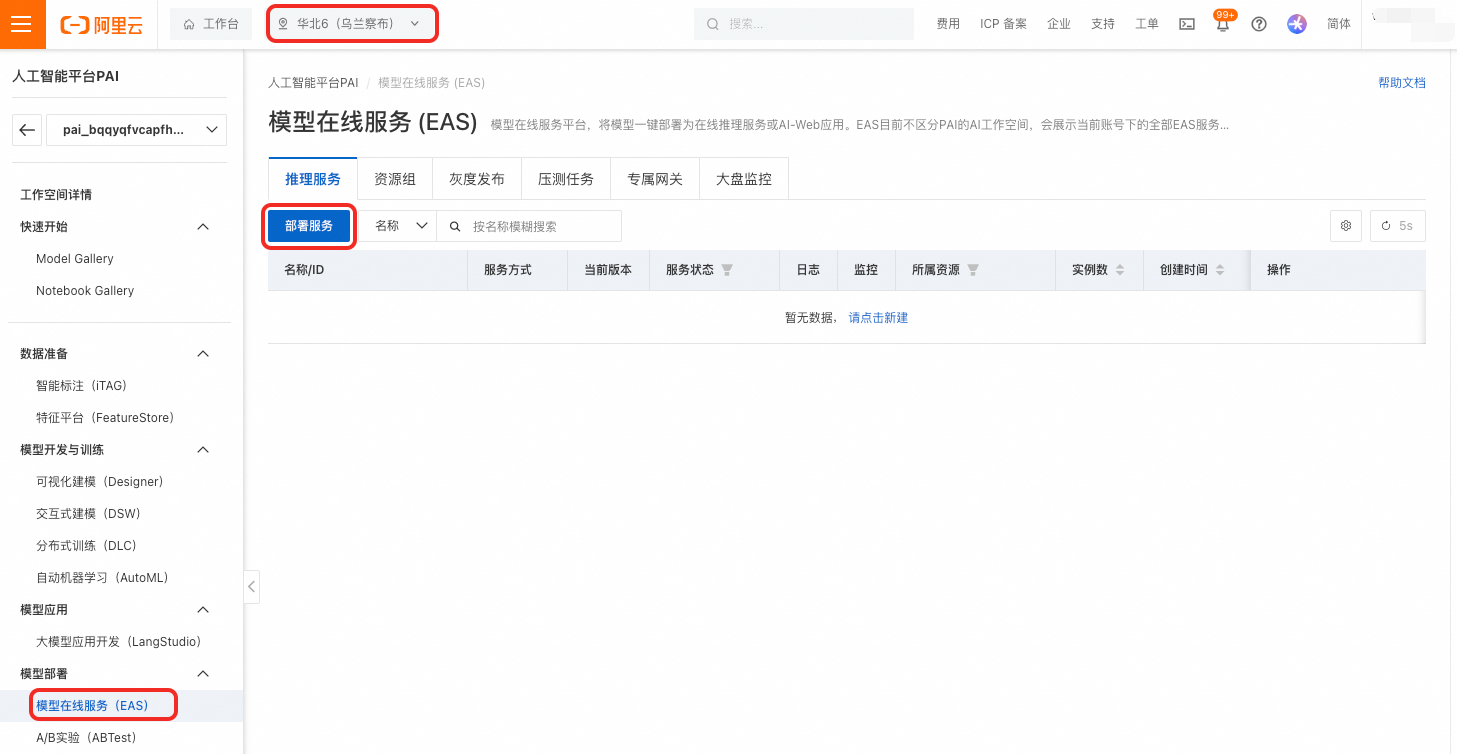Select model online service EAS in sidebar
The height and width of the screenshot is (754, 1457).
pos(92,706)
